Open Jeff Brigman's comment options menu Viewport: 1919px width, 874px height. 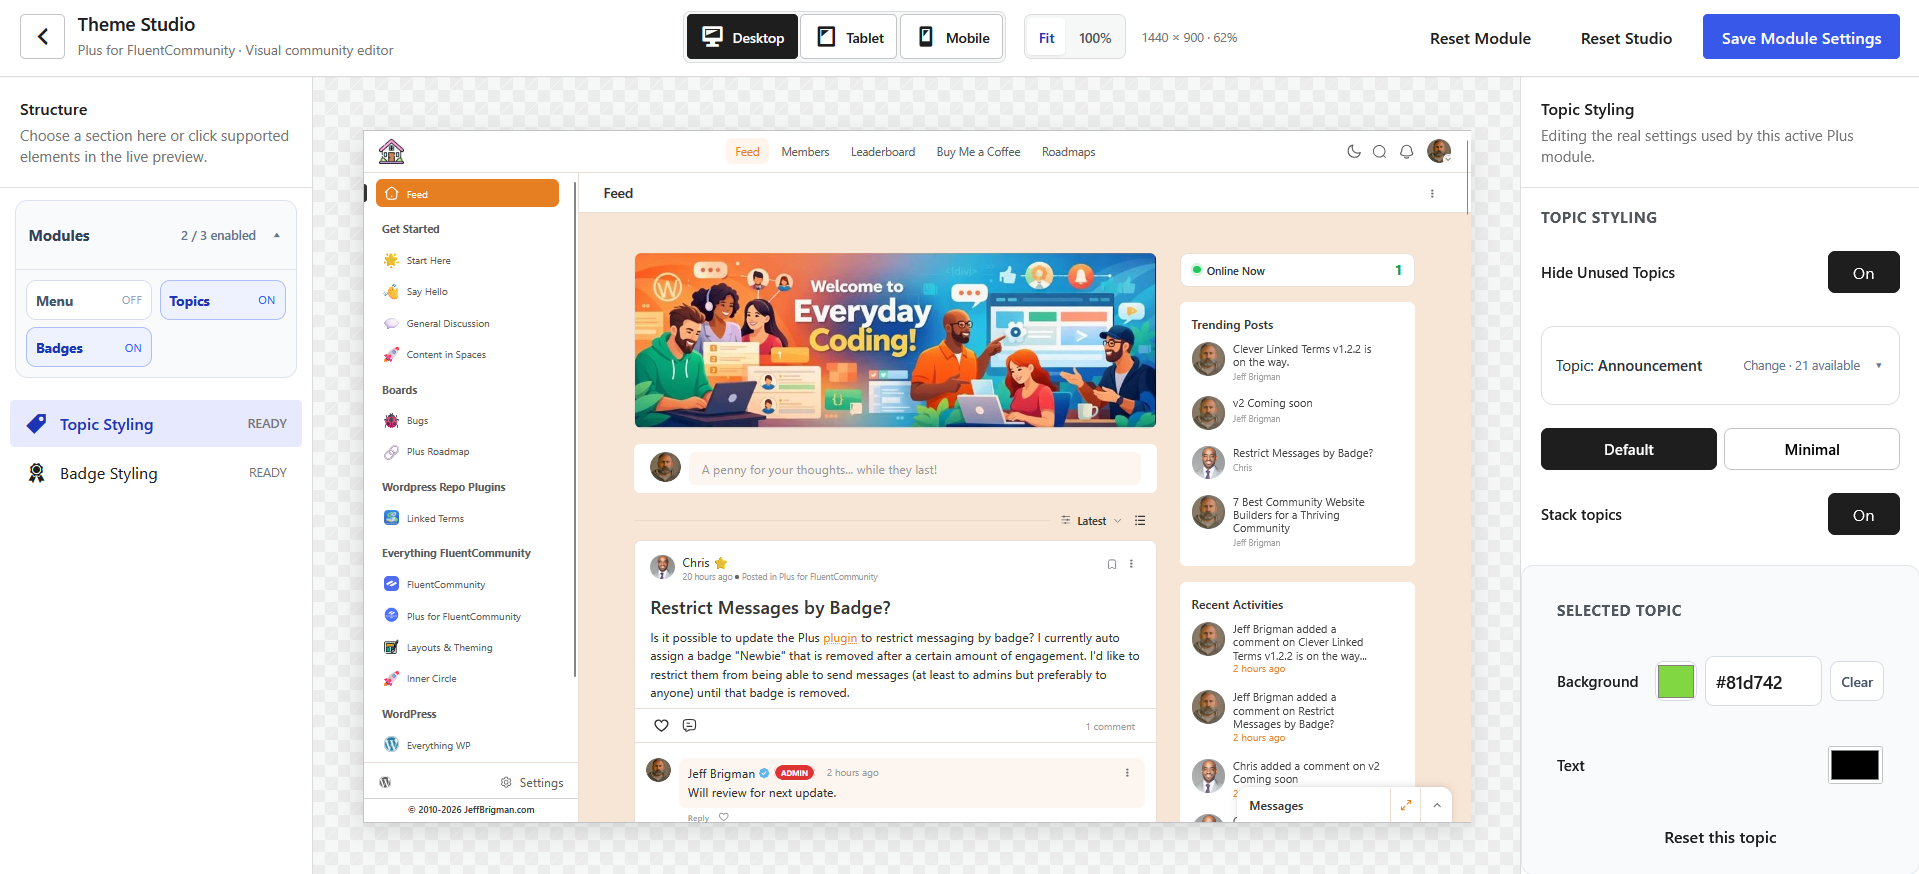coord(1127,773)
